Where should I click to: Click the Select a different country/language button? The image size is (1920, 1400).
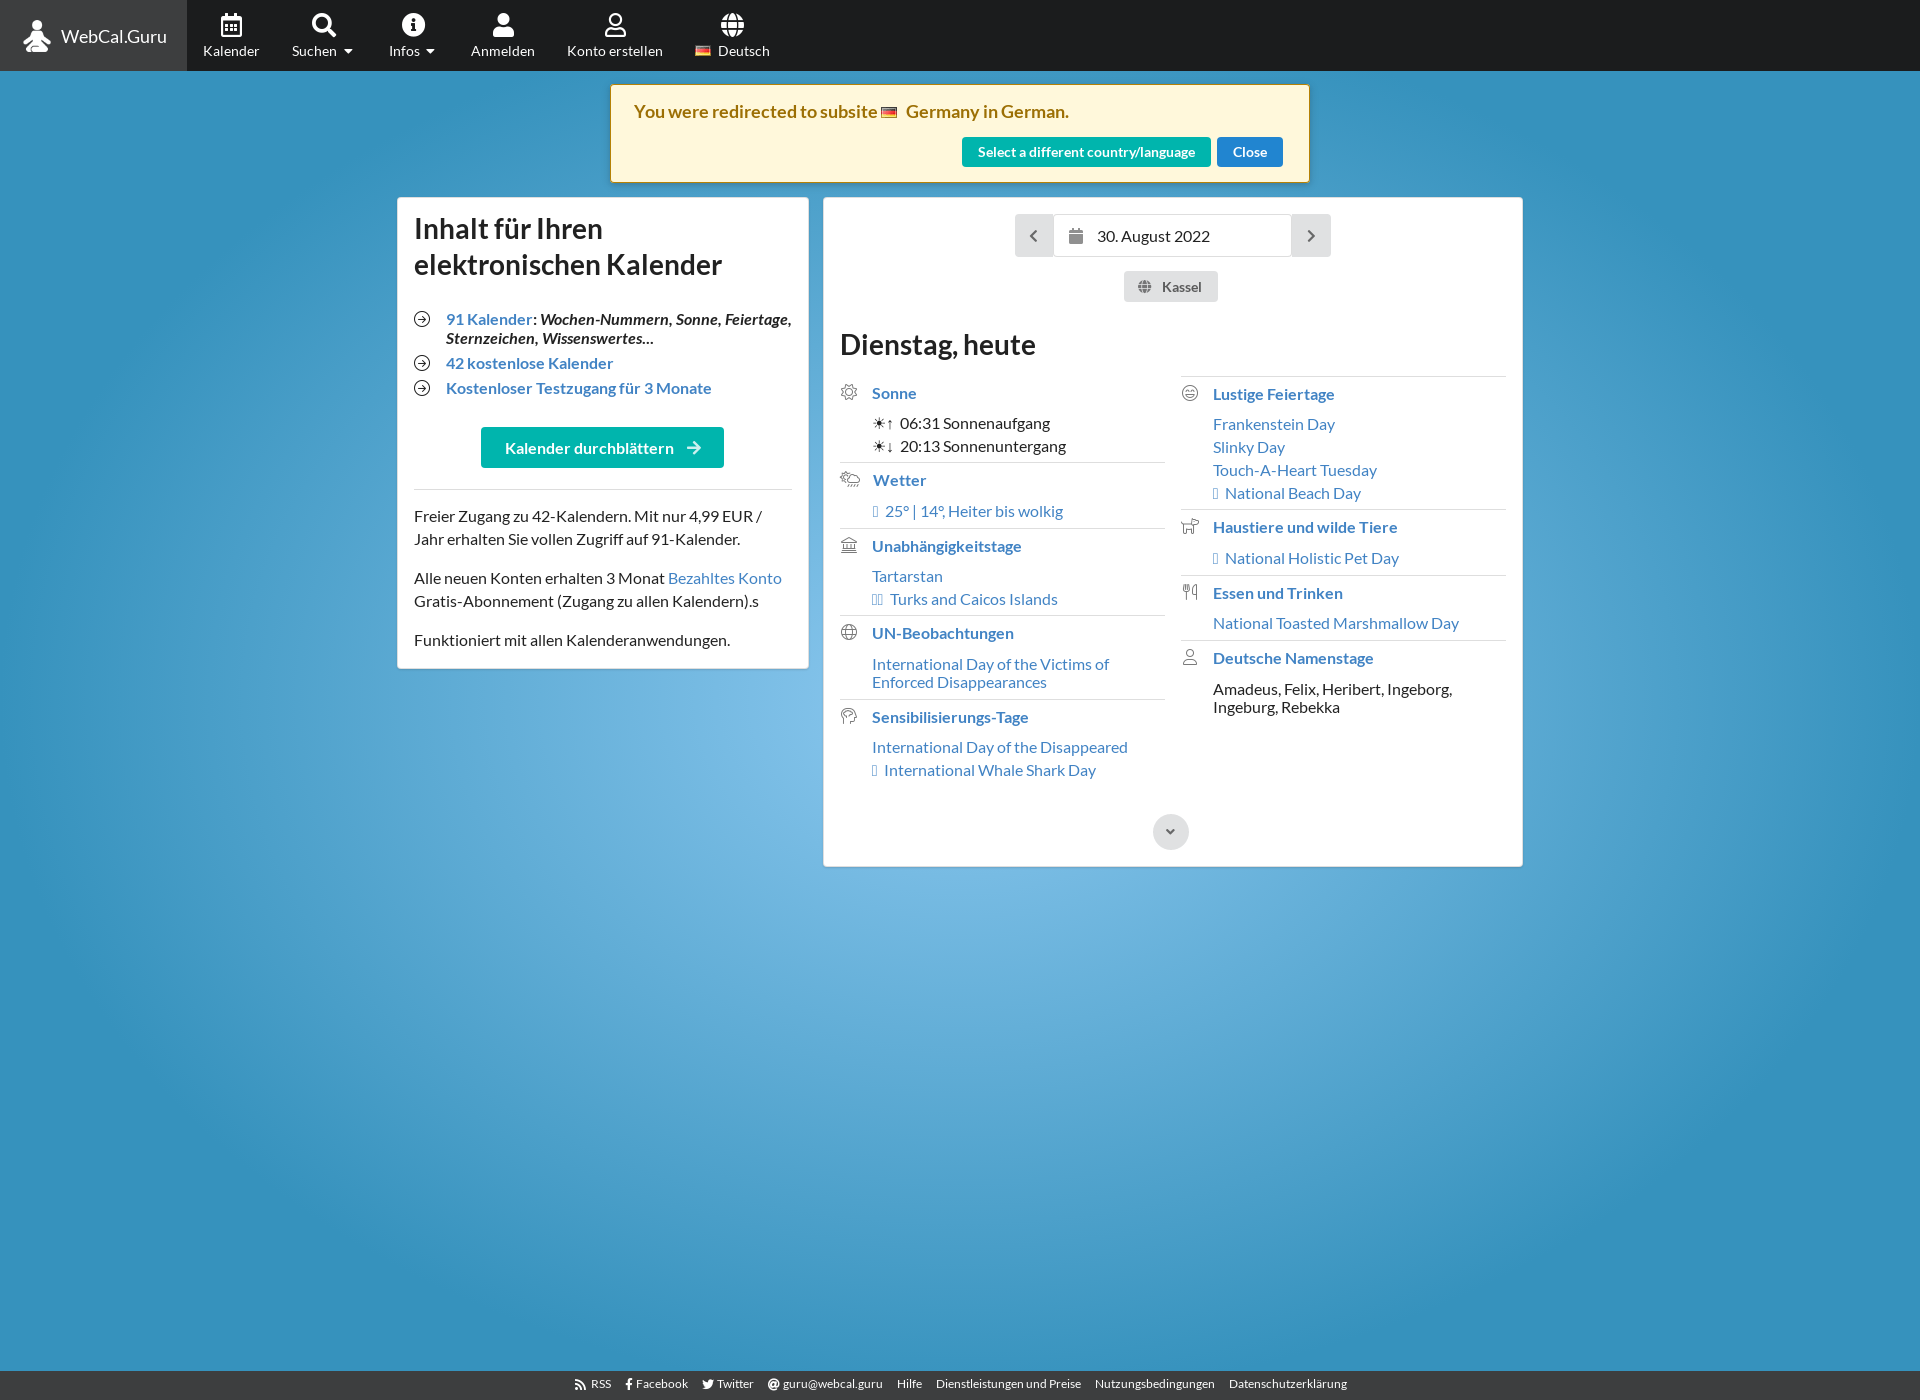click(x=1085, y=152)
